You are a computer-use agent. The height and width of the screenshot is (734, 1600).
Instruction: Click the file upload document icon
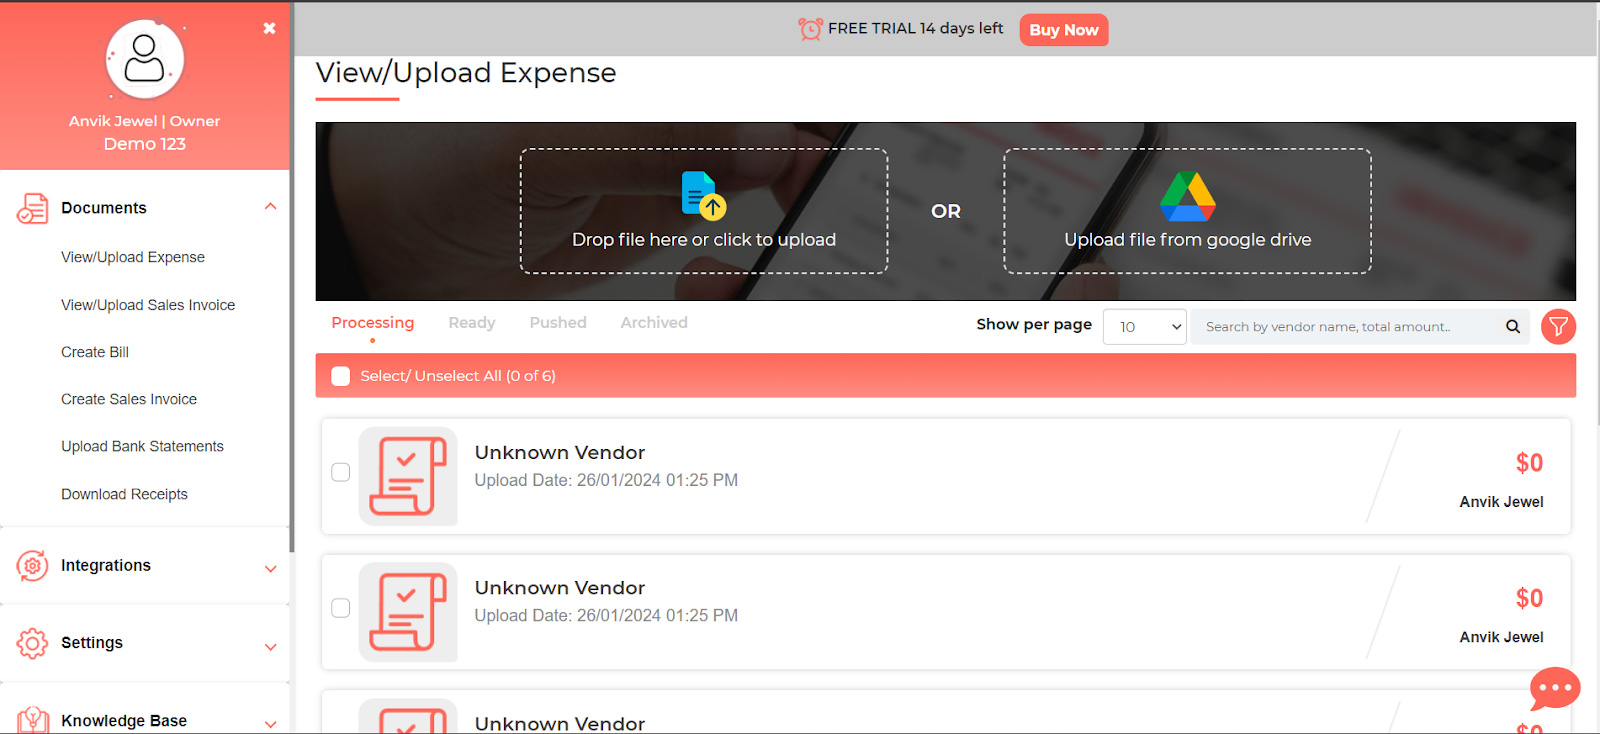tap(703, 195)
